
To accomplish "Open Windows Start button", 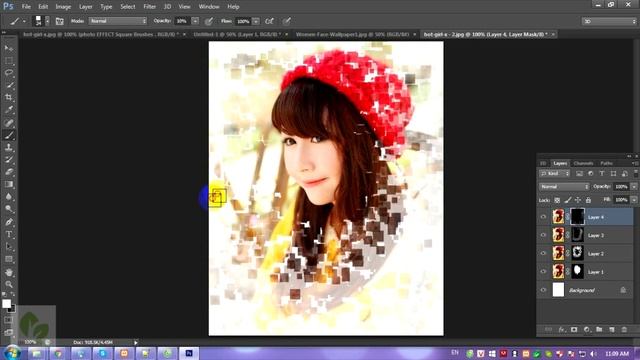I will [x=12, y=353].
